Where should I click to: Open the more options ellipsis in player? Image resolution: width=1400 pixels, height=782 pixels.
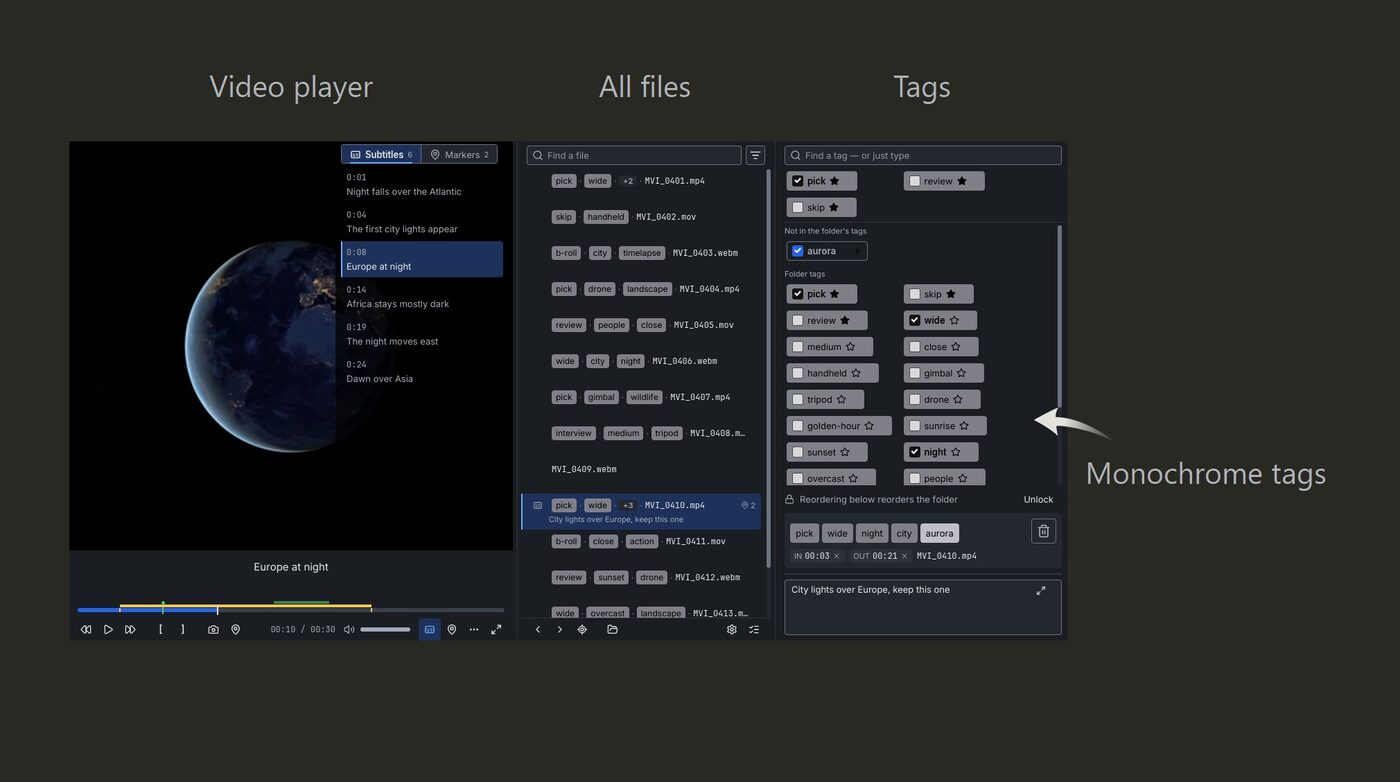tap(474, 630)
